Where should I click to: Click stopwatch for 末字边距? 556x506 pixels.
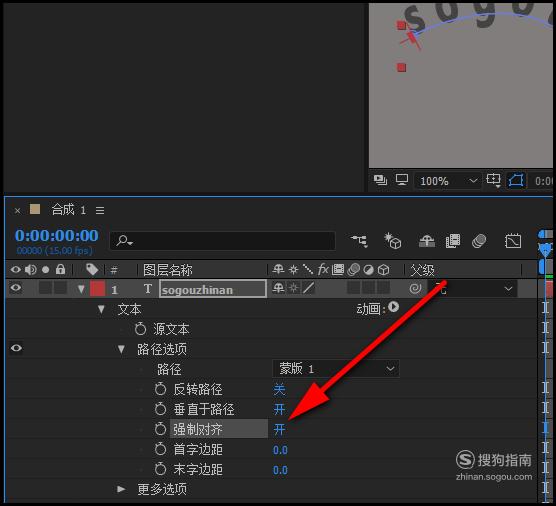(x=160, y=469)
